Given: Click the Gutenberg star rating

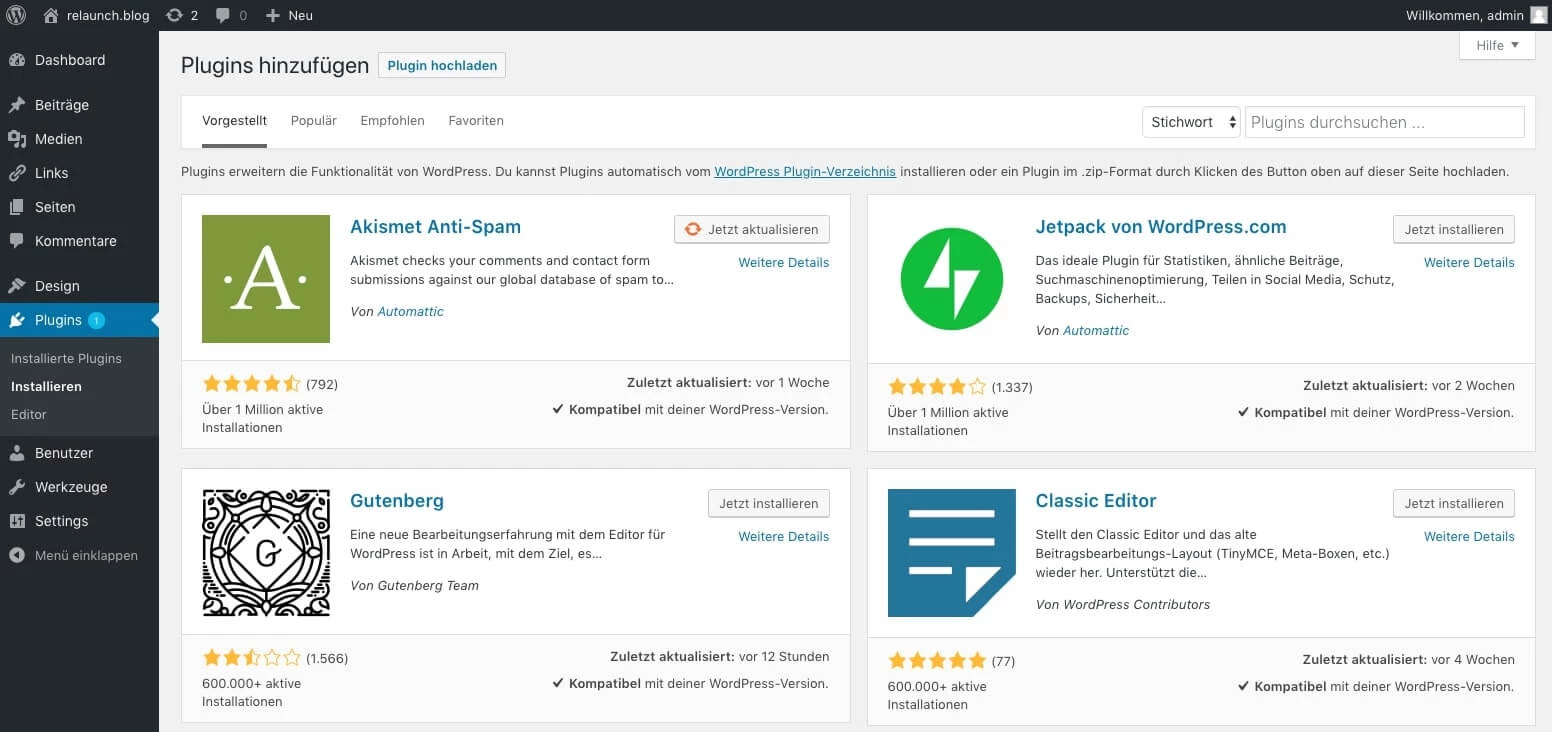Looking at the screenshot, I should [251, 658].
